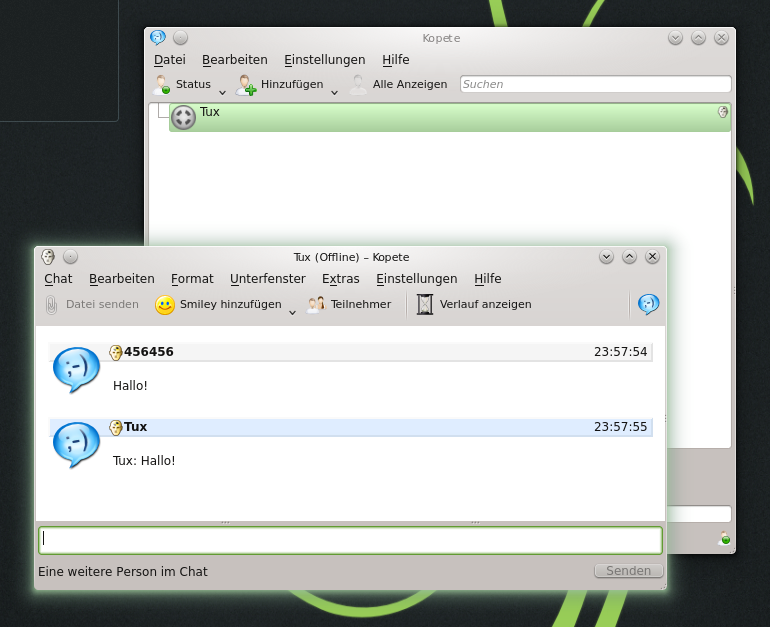Click the Kopete logo icon in chat toolbar
The width and height of the screenshot is (770, 627).
pos(648,304)
